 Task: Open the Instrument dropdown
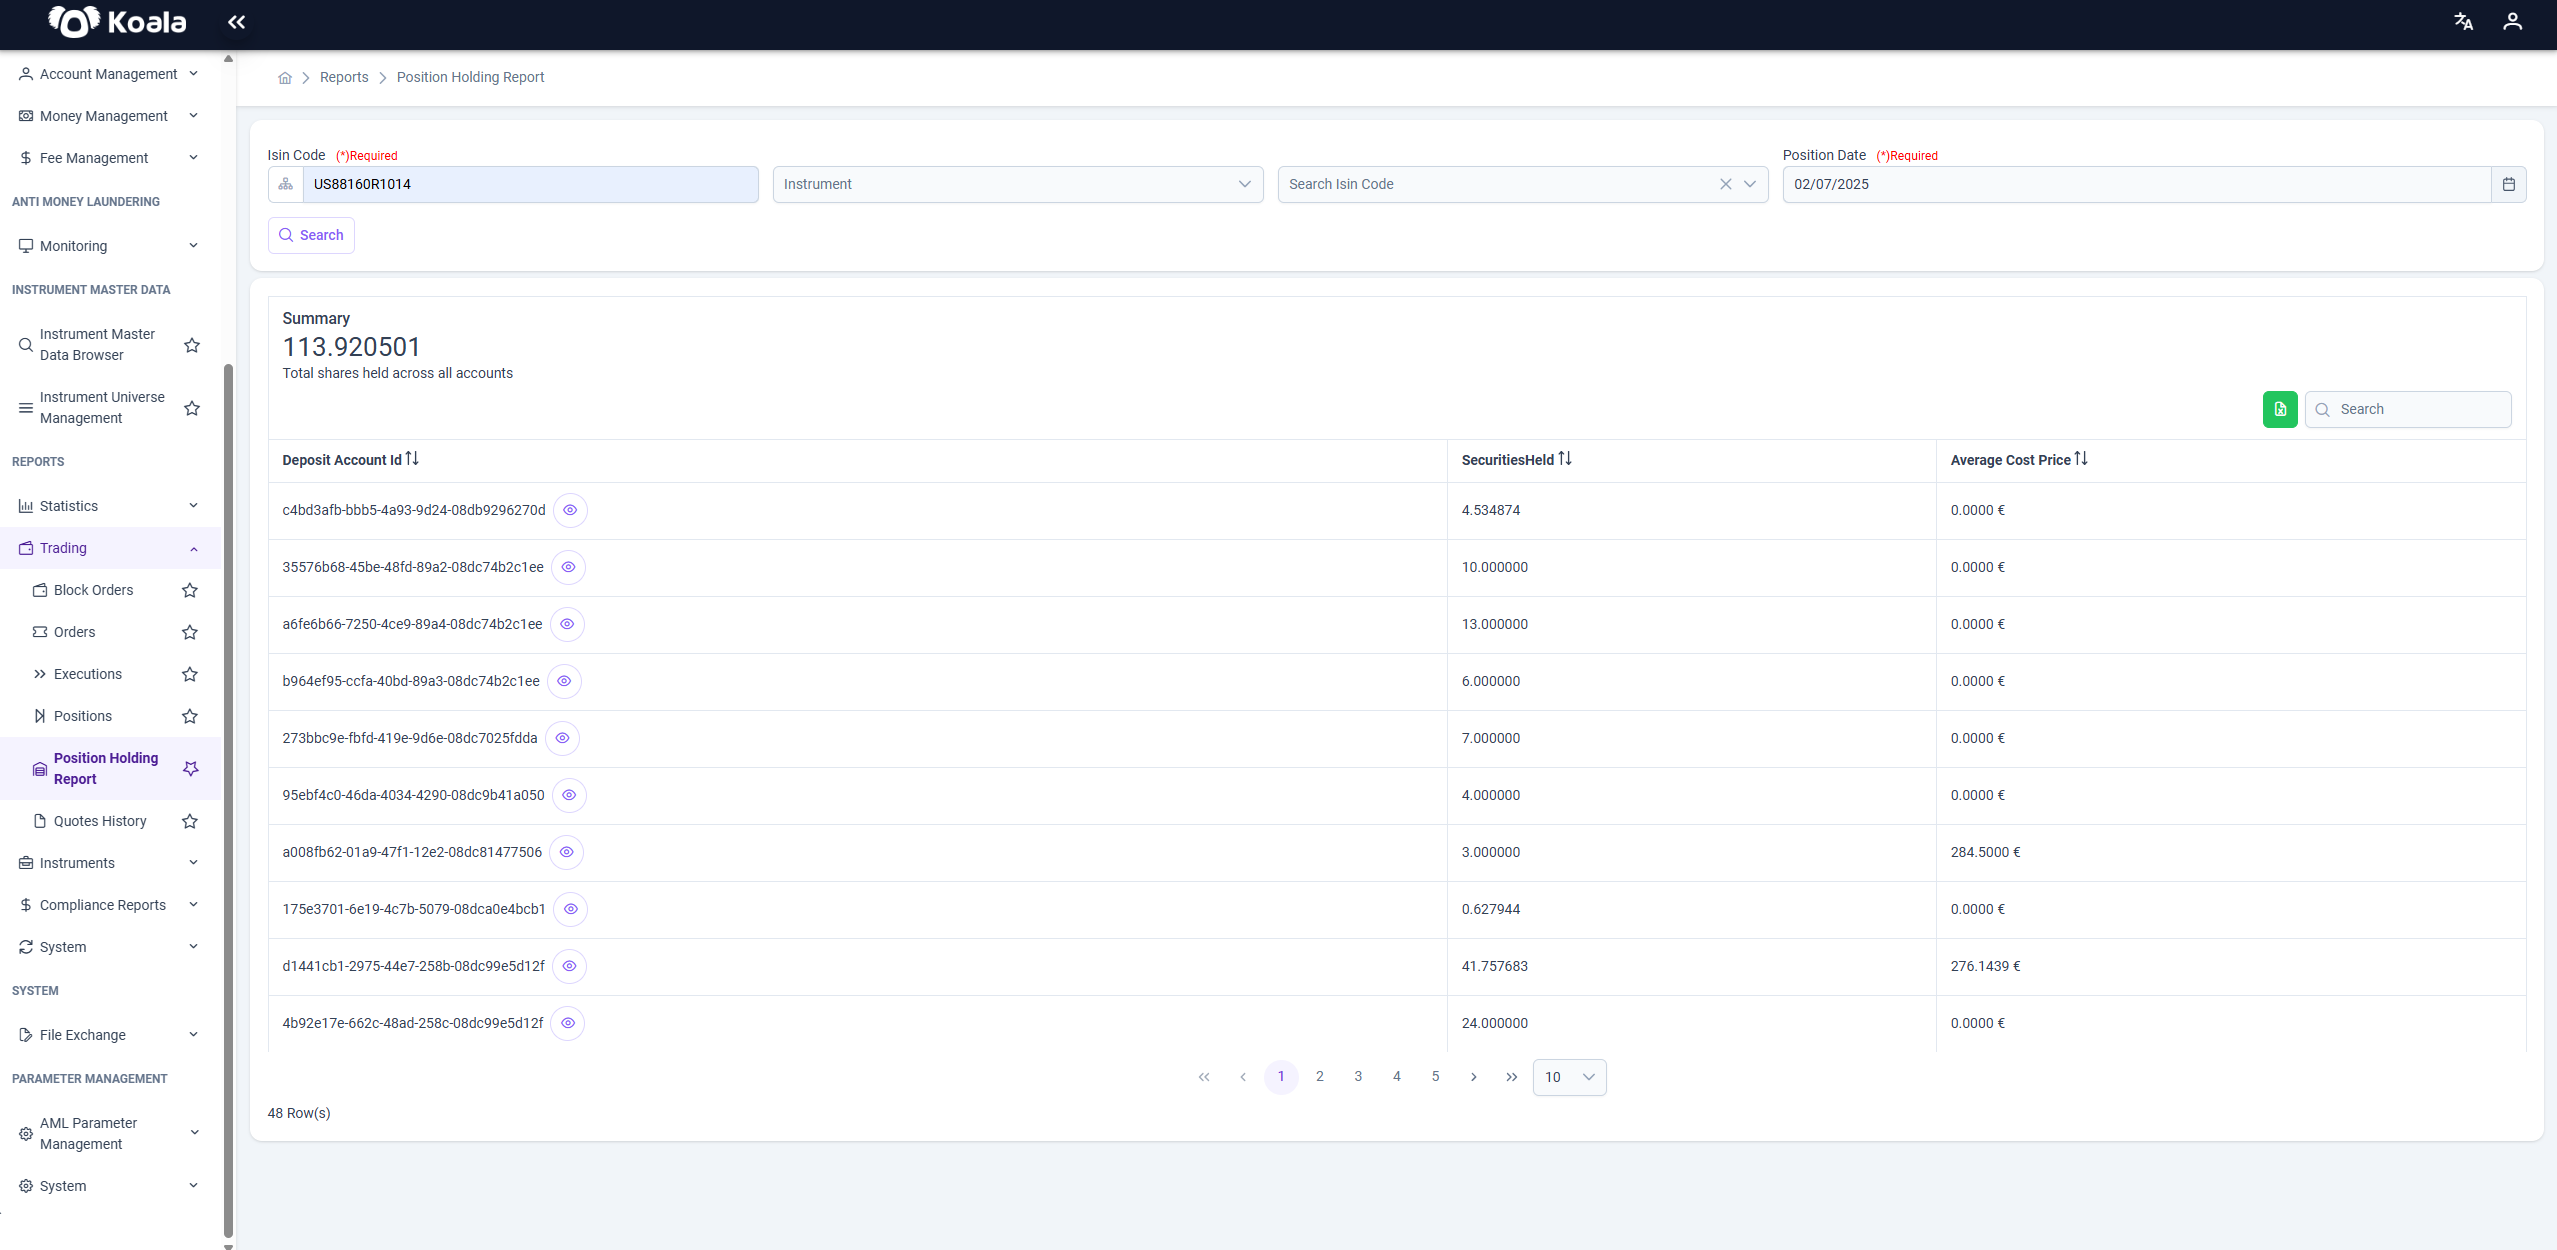pyautogui.click(x=1018, y=185)
